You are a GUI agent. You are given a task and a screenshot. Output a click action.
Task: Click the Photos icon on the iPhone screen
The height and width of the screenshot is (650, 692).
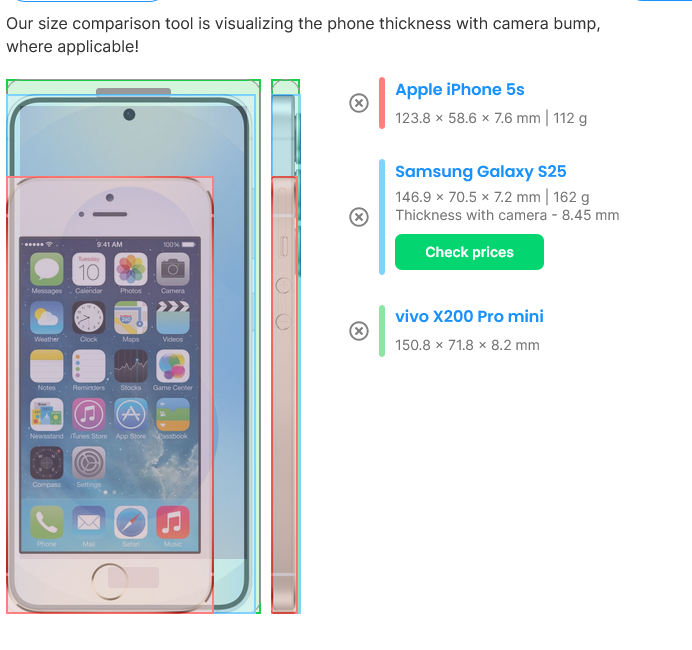click(x=131, y=269)
